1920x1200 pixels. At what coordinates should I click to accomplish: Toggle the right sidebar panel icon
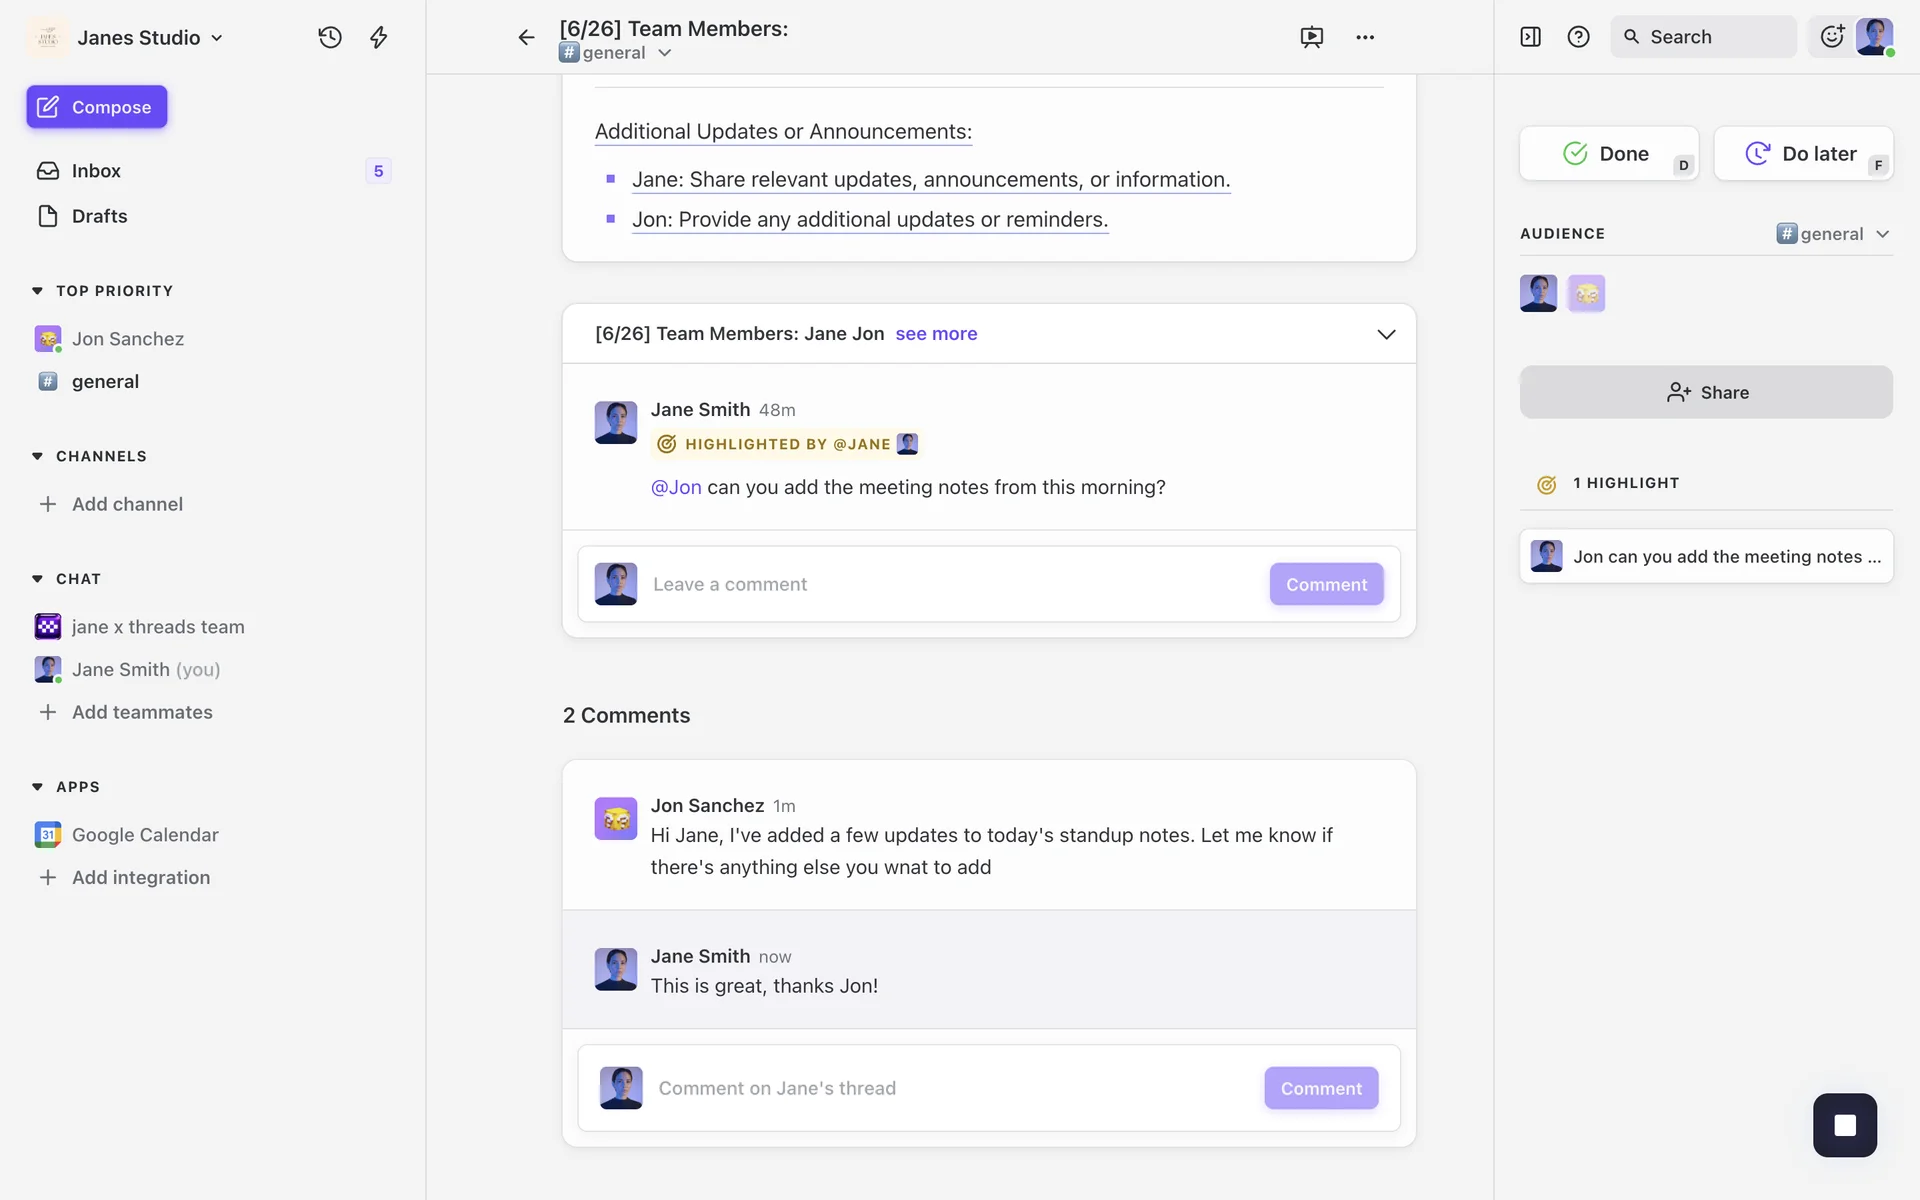pyautogui.click(x=1530, y=37)
